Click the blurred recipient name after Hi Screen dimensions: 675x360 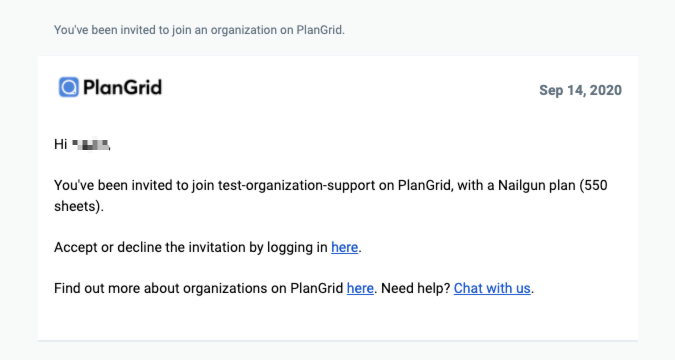click(90, 144)
